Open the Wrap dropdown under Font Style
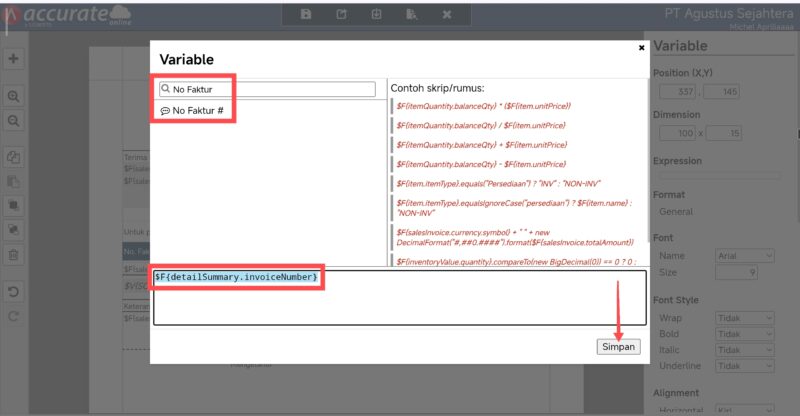800x416 pixels. pos(745,318)
